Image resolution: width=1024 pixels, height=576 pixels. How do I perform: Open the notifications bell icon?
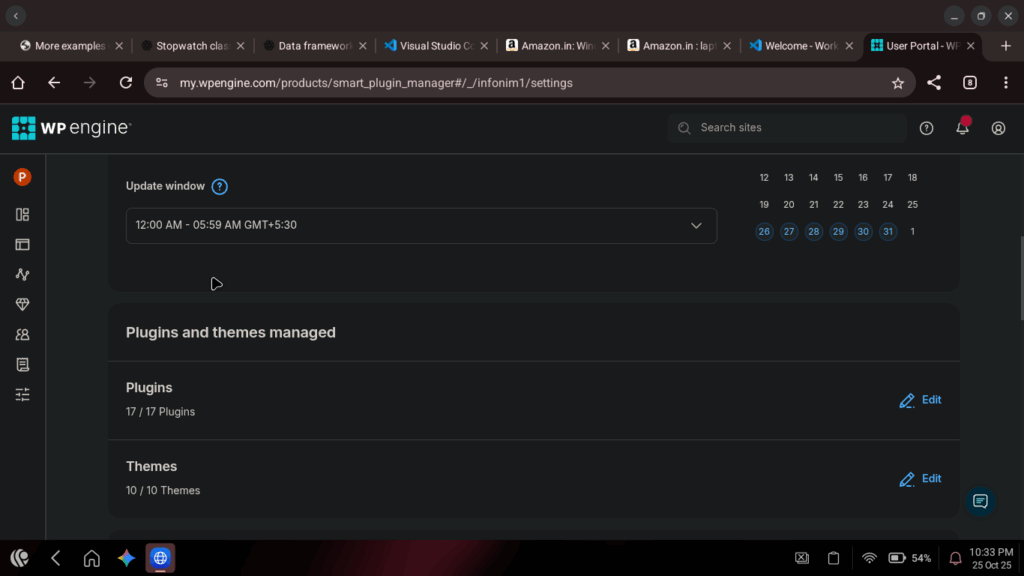pyautogui.click(x=962, y=128)
